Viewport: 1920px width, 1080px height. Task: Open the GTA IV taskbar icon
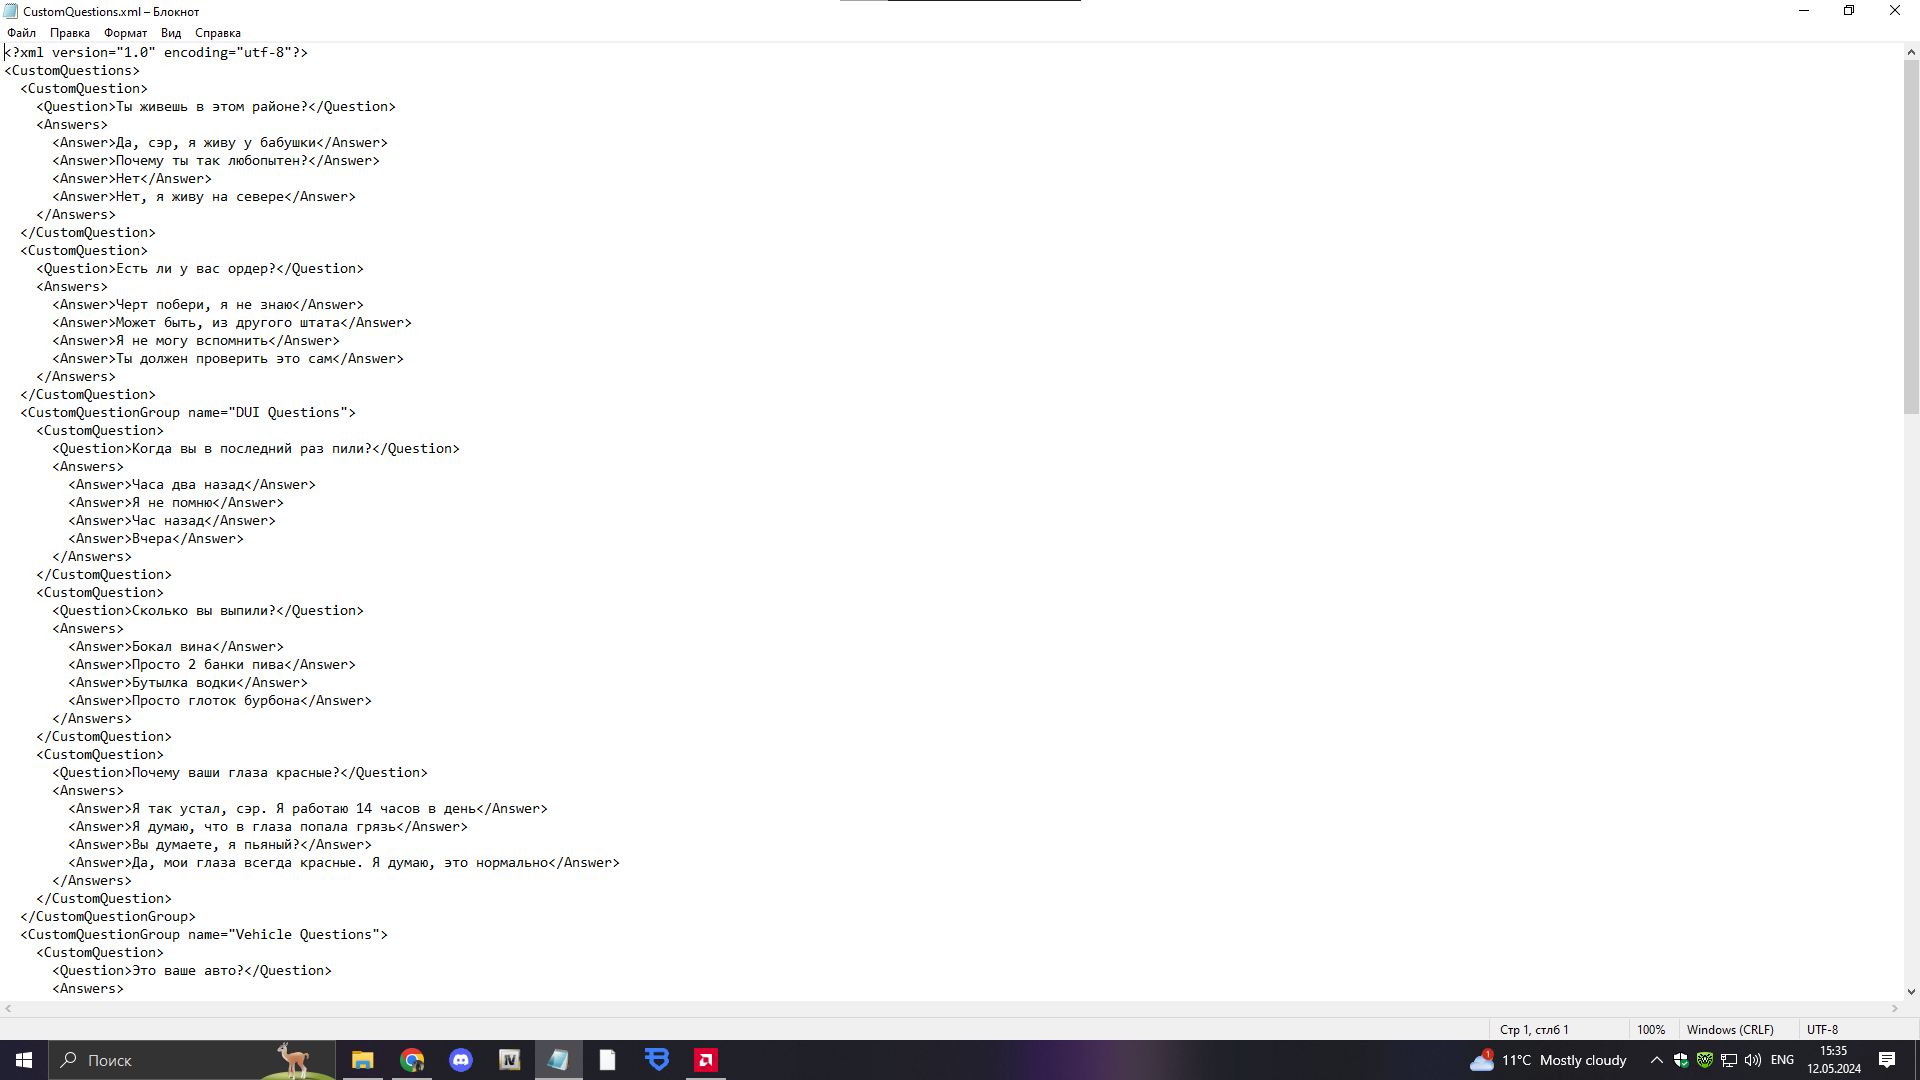click(510, 1060)
